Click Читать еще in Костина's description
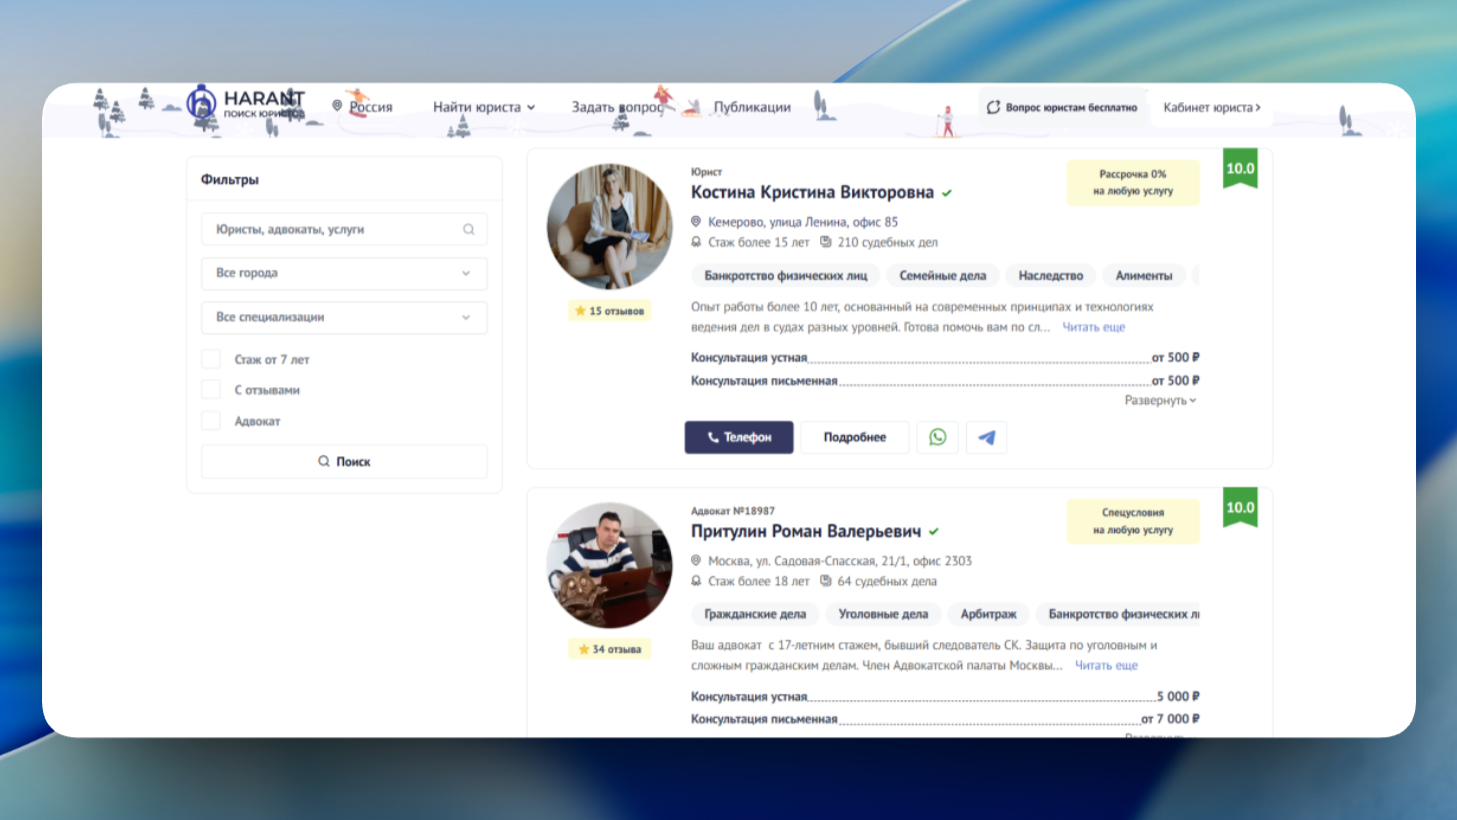The image size is (1457, 820). [1093, 327]
